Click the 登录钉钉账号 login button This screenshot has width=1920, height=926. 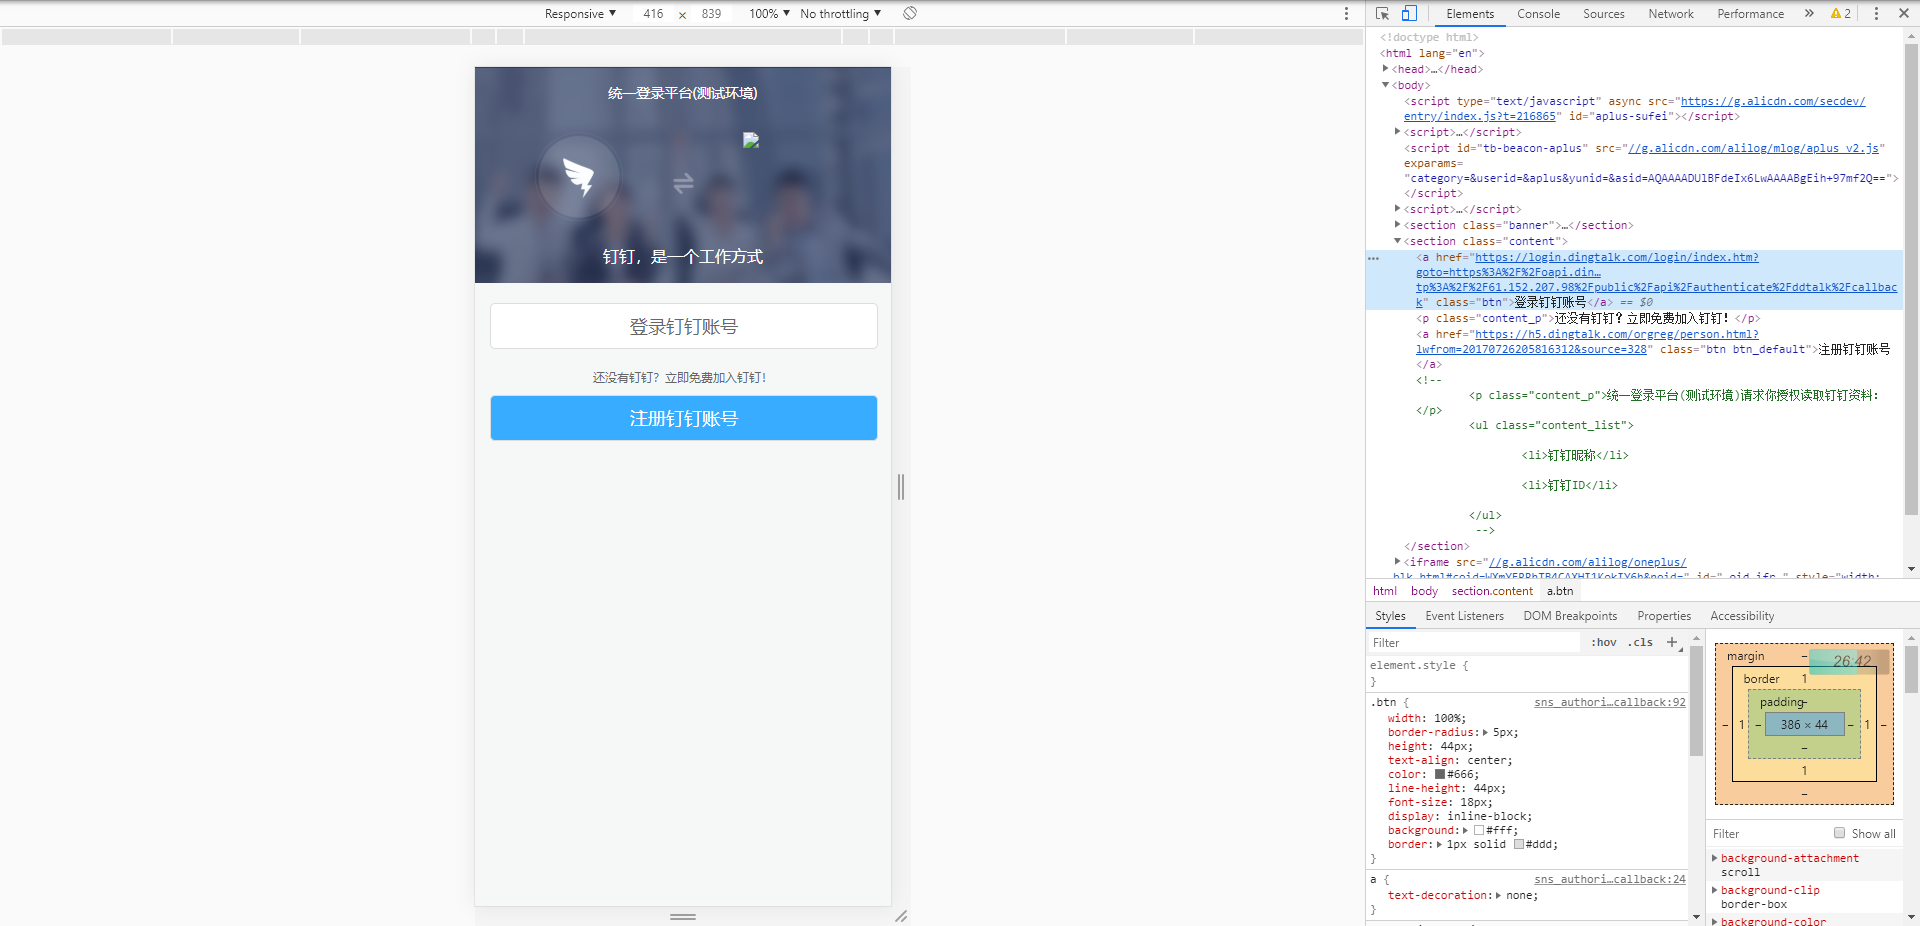point(684,326)
